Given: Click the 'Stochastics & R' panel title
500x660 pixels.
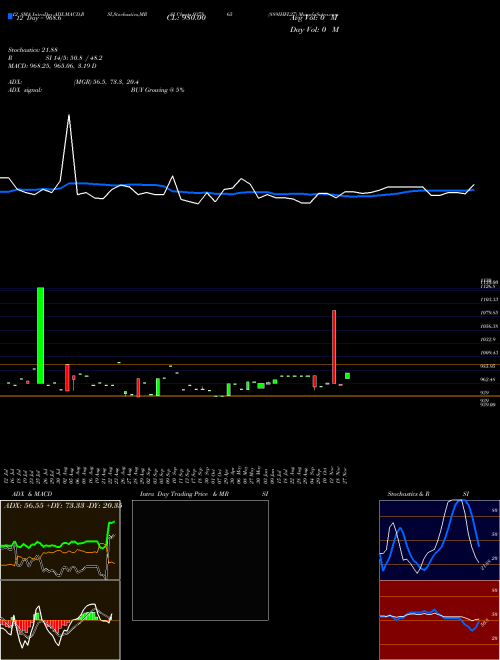Looking at the screenshot, I should (x=409, y=494).
